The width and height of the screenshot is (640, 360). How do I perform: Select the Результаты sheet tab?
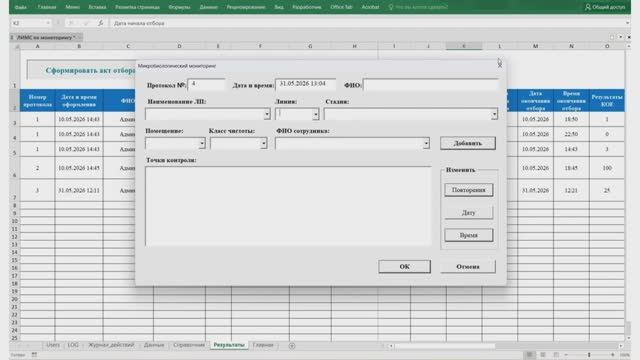[229, 345]
